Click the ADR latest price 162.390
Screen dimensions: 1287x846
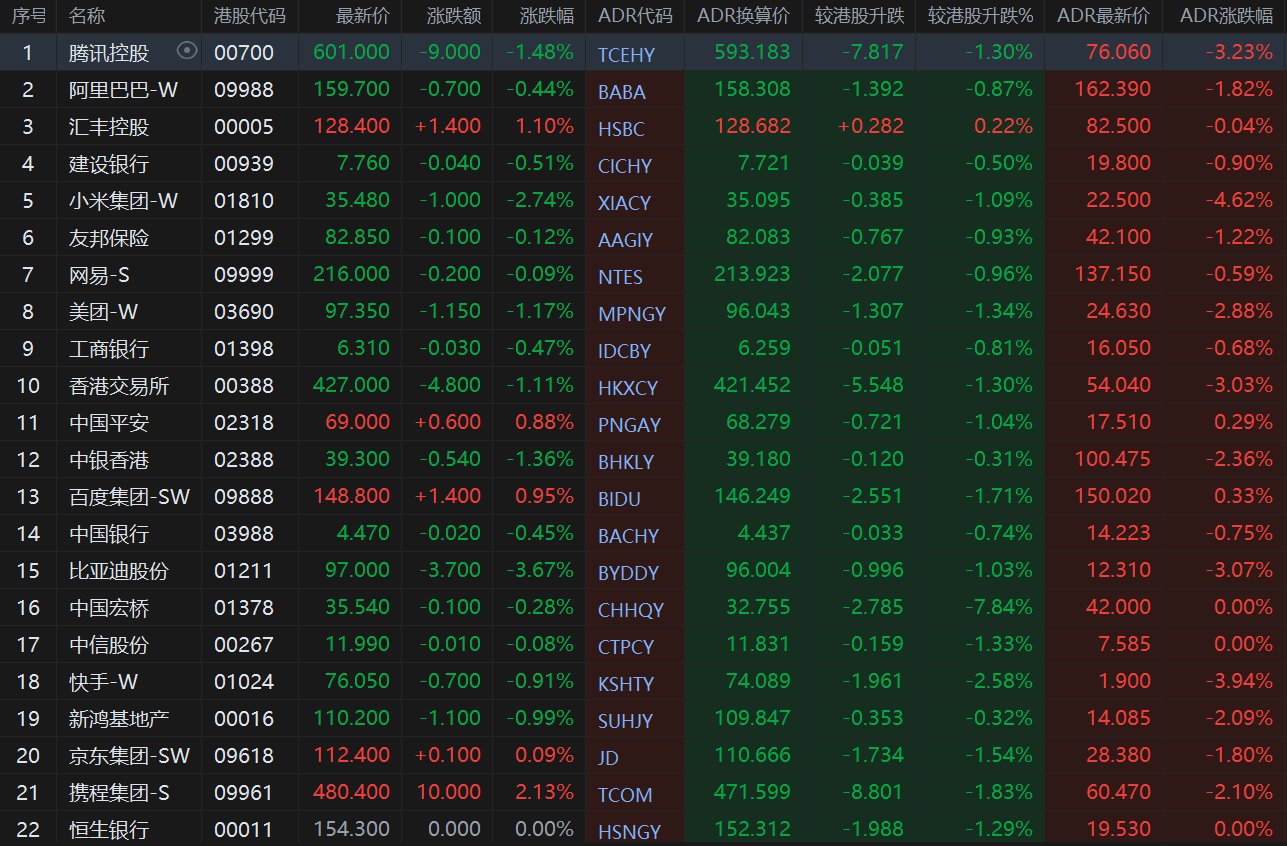point(1112,90)
